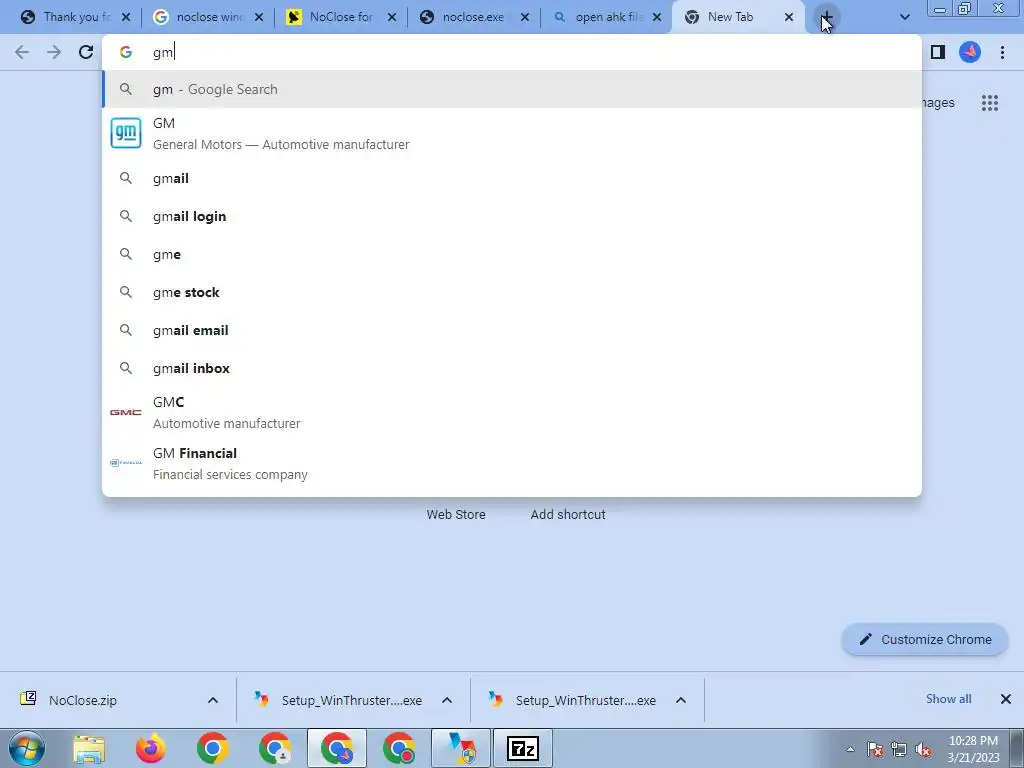Open the second Setup_WinThruster download
The height and width of the screenshot is (768, 1024).
(x=585, y=700)
